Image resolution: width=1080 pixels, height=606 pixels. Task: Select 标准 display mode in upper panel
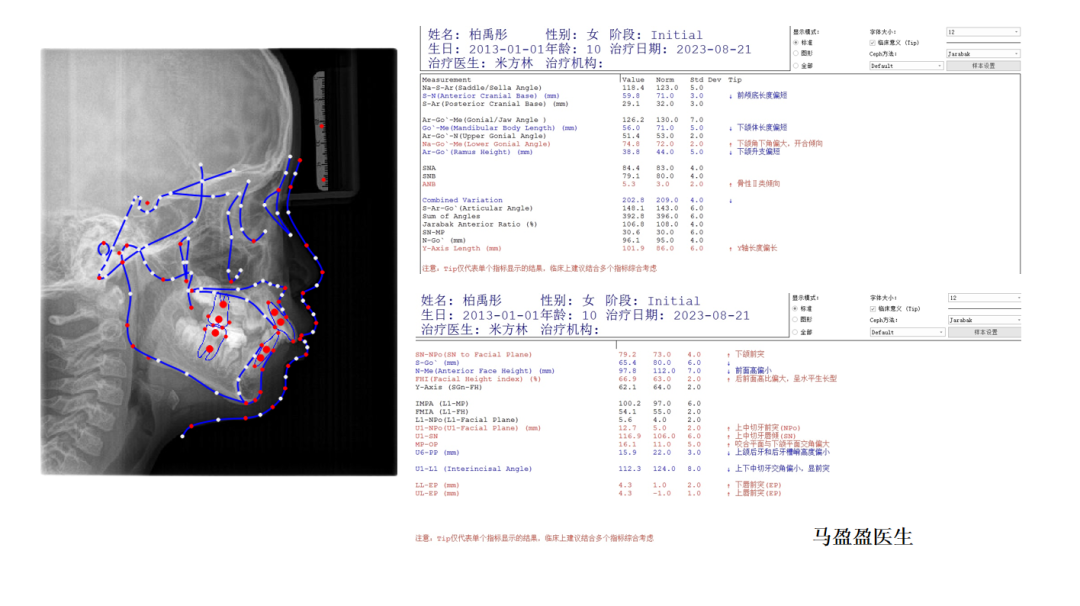[796, 43]
